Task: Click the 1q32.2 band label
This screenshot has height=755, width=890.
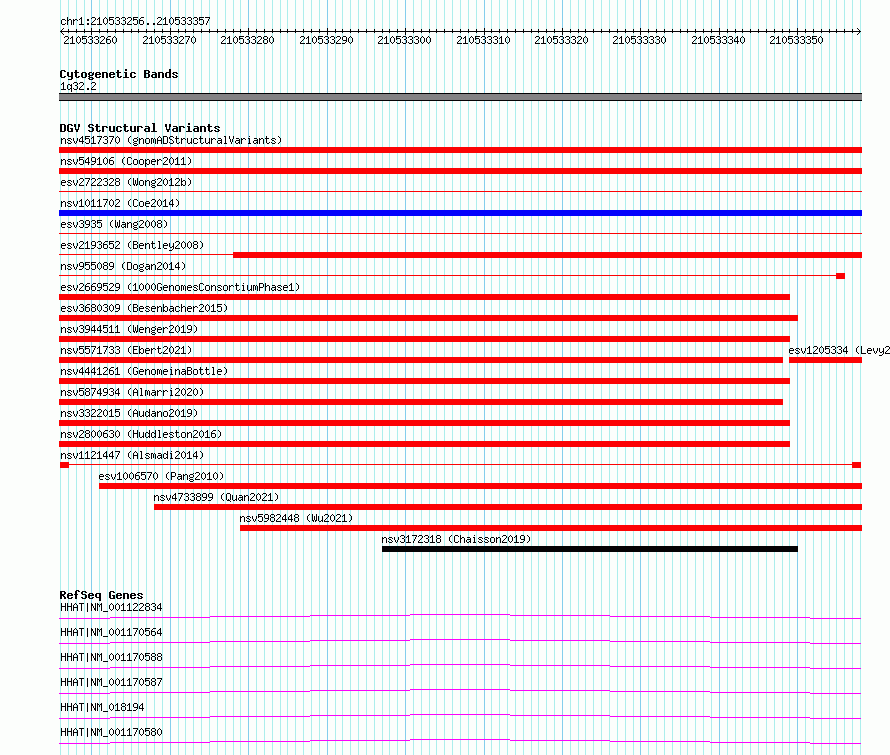Action: [78, 86]
